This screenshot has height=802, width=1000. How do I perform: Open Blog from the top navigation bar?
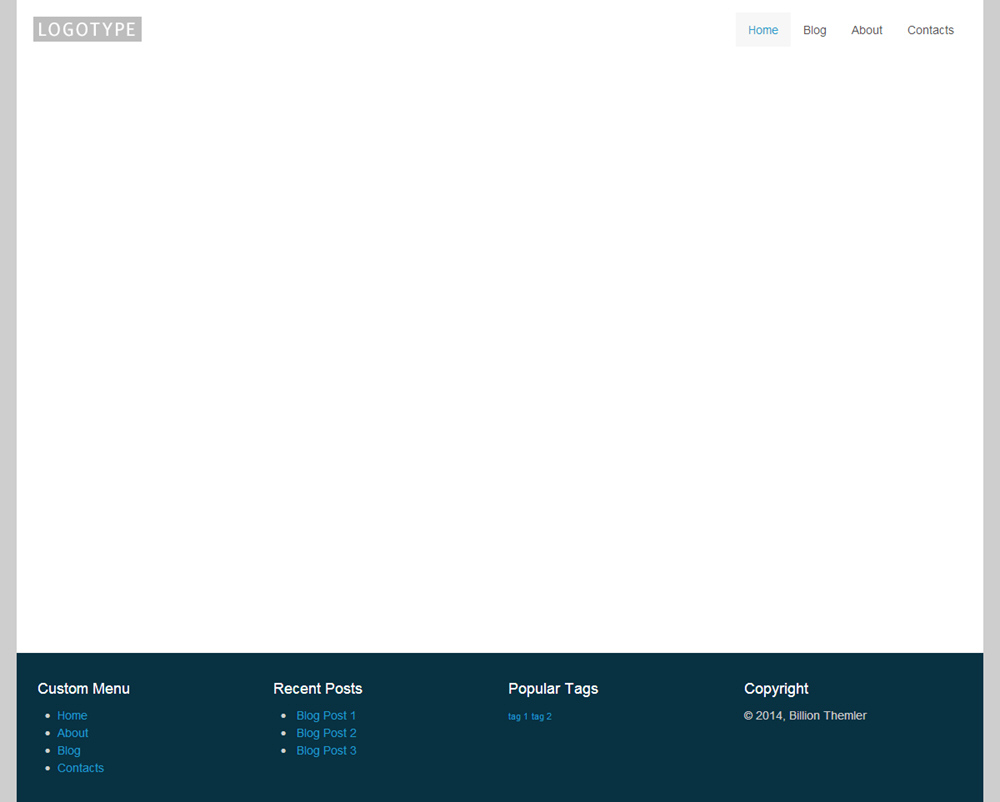click(x=815, y=30)
